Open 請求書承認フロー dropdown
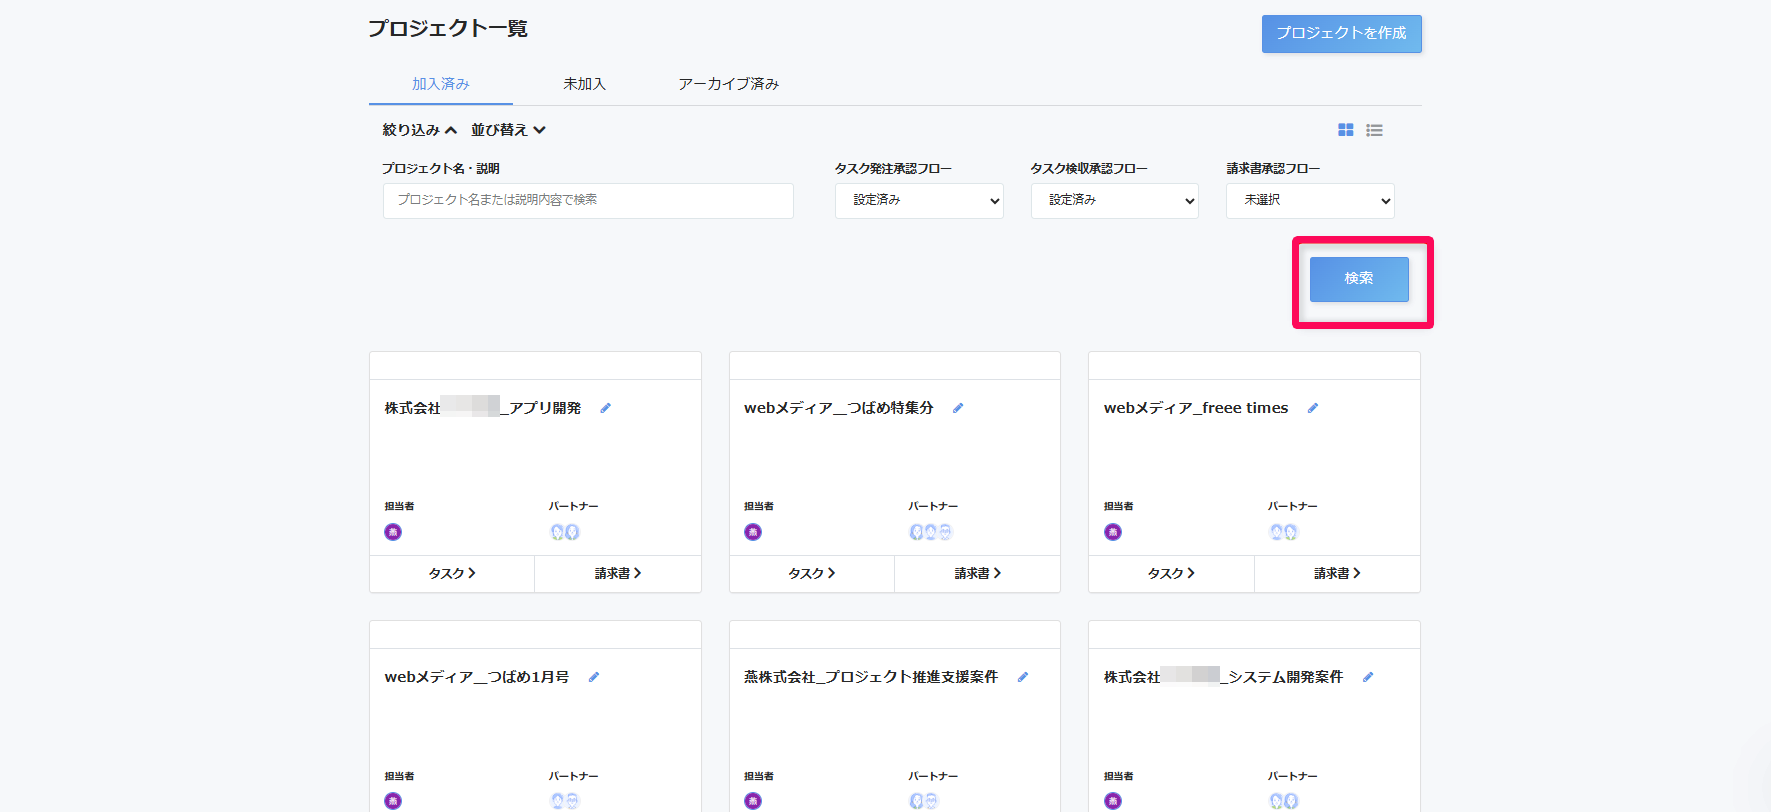This screenshot has height=812, width=1771. click(1310, 200)
